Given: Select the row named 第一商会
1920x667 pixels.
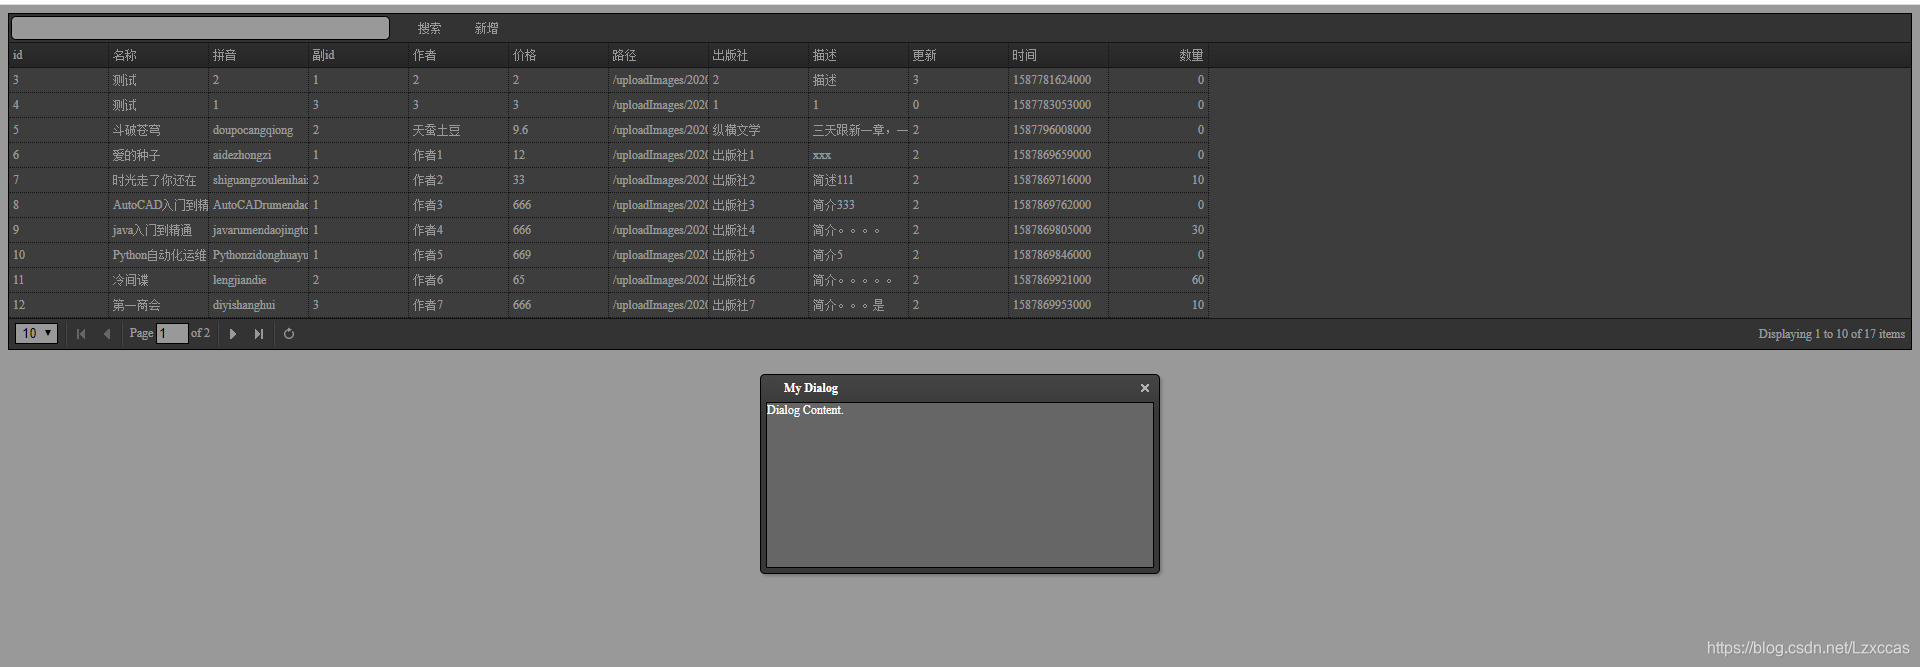Looking at the screenshot, I should (x=608, y=305).
